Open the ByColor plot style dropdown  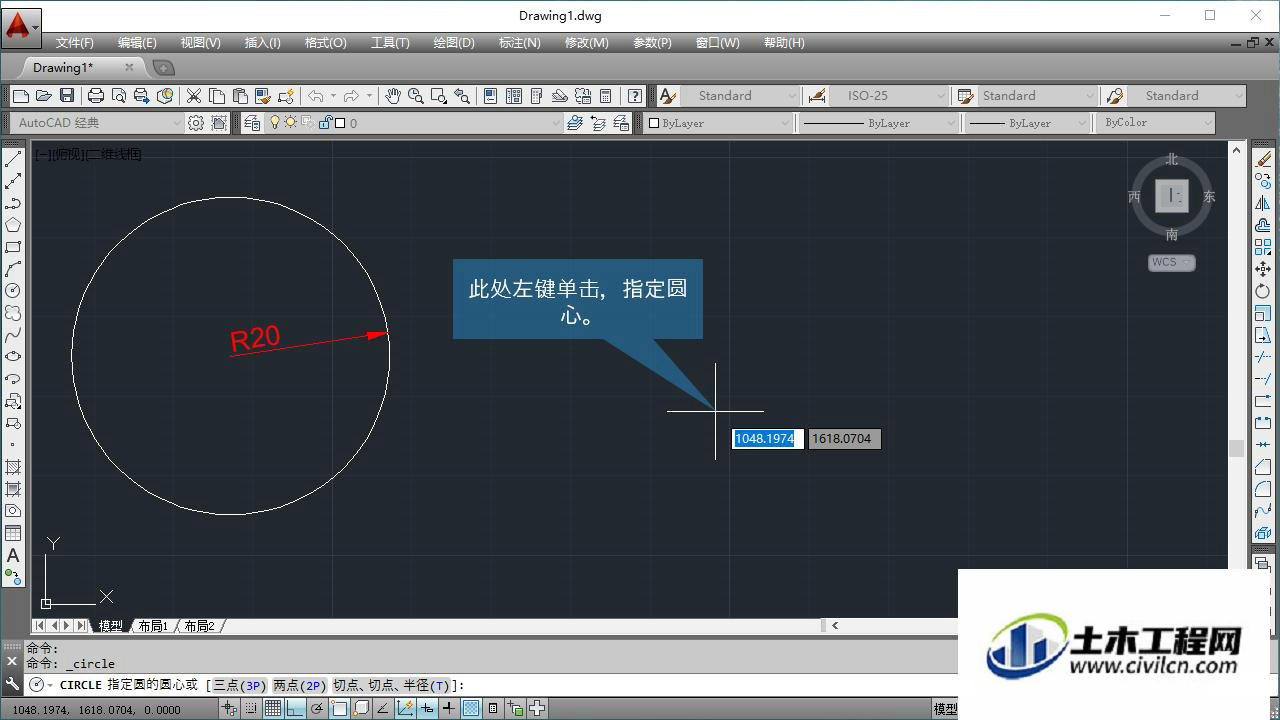[1155, 123]
